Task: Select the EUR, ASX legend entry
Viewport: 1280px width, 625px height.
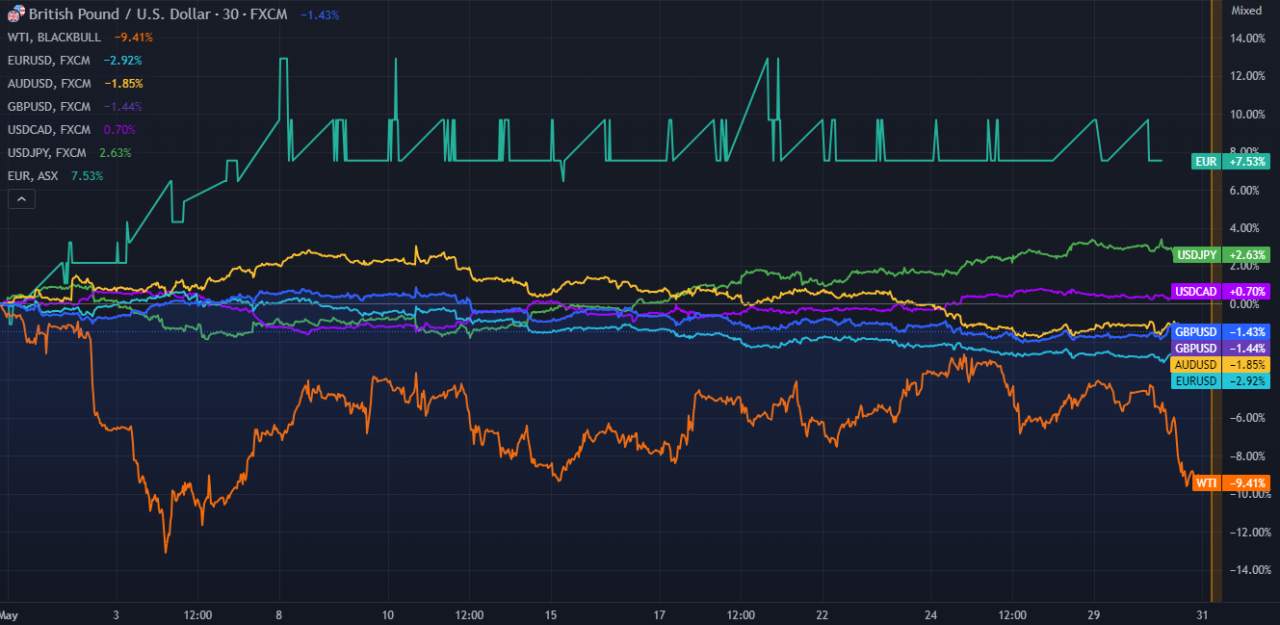Action: tap(32, 175)
